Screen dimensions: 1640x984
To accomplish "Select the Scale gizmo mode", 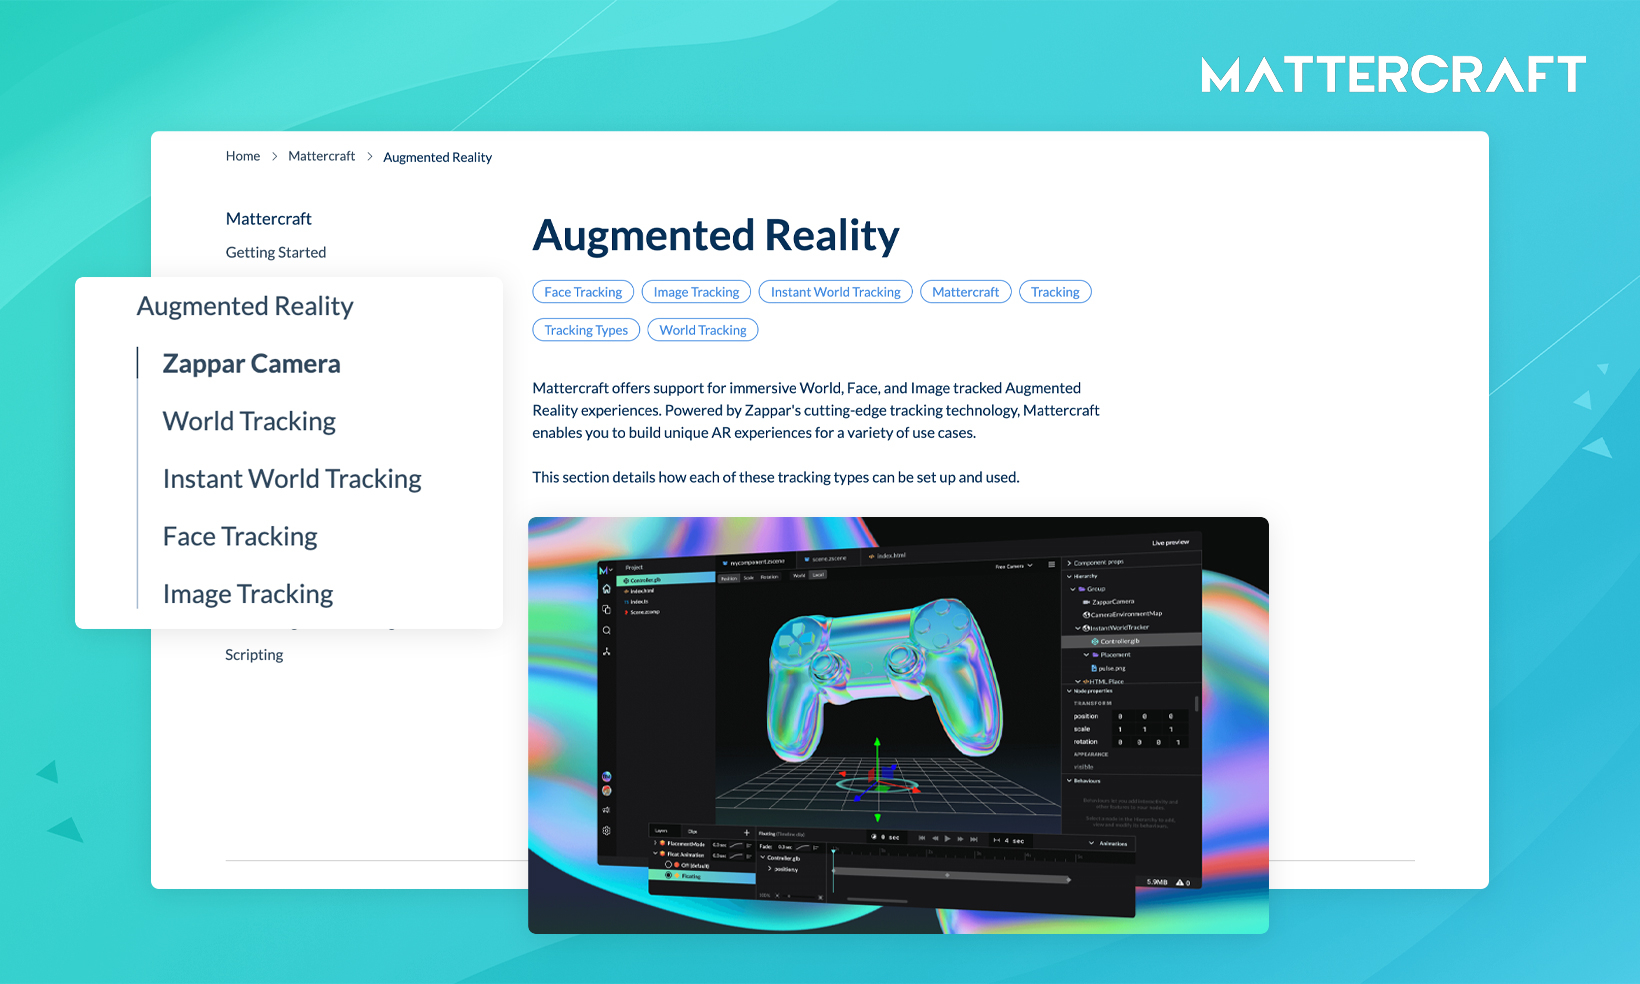I will coord(749,578).
